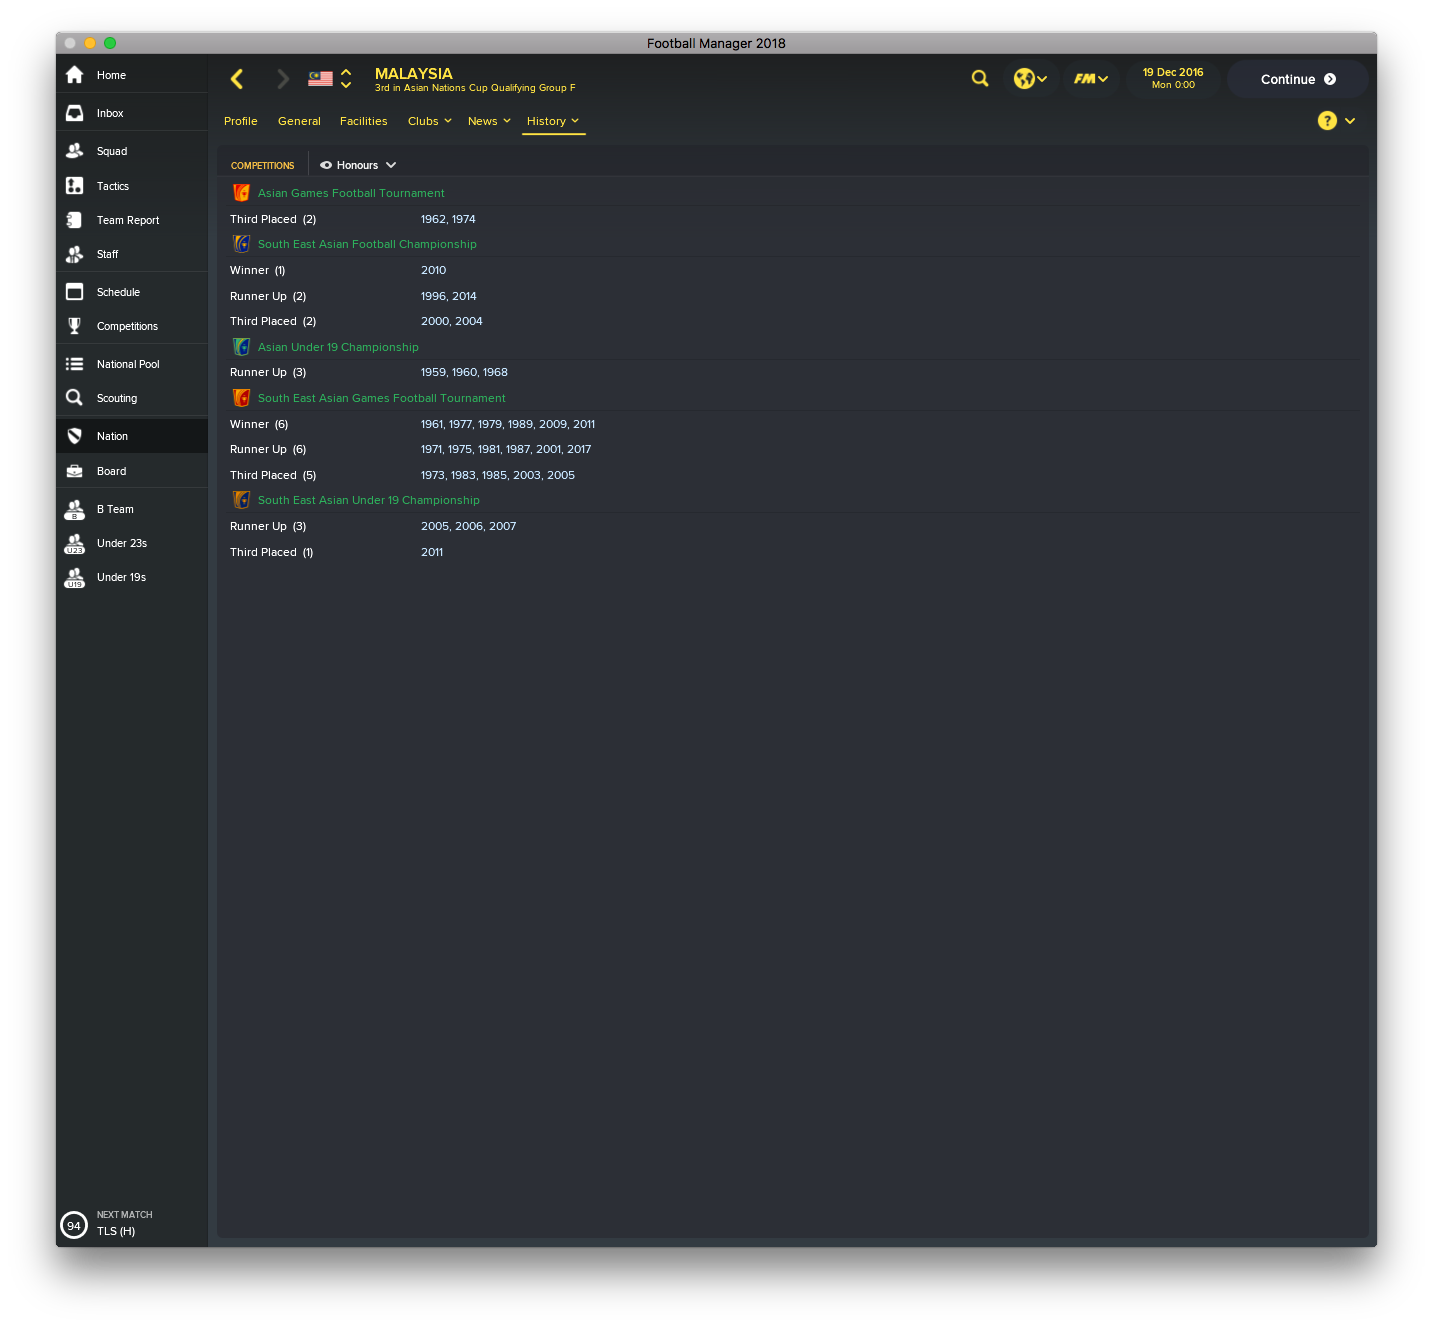Open next match TLS (H)
Viewport: 1433px width, 1327px height.
(116, 1231)
